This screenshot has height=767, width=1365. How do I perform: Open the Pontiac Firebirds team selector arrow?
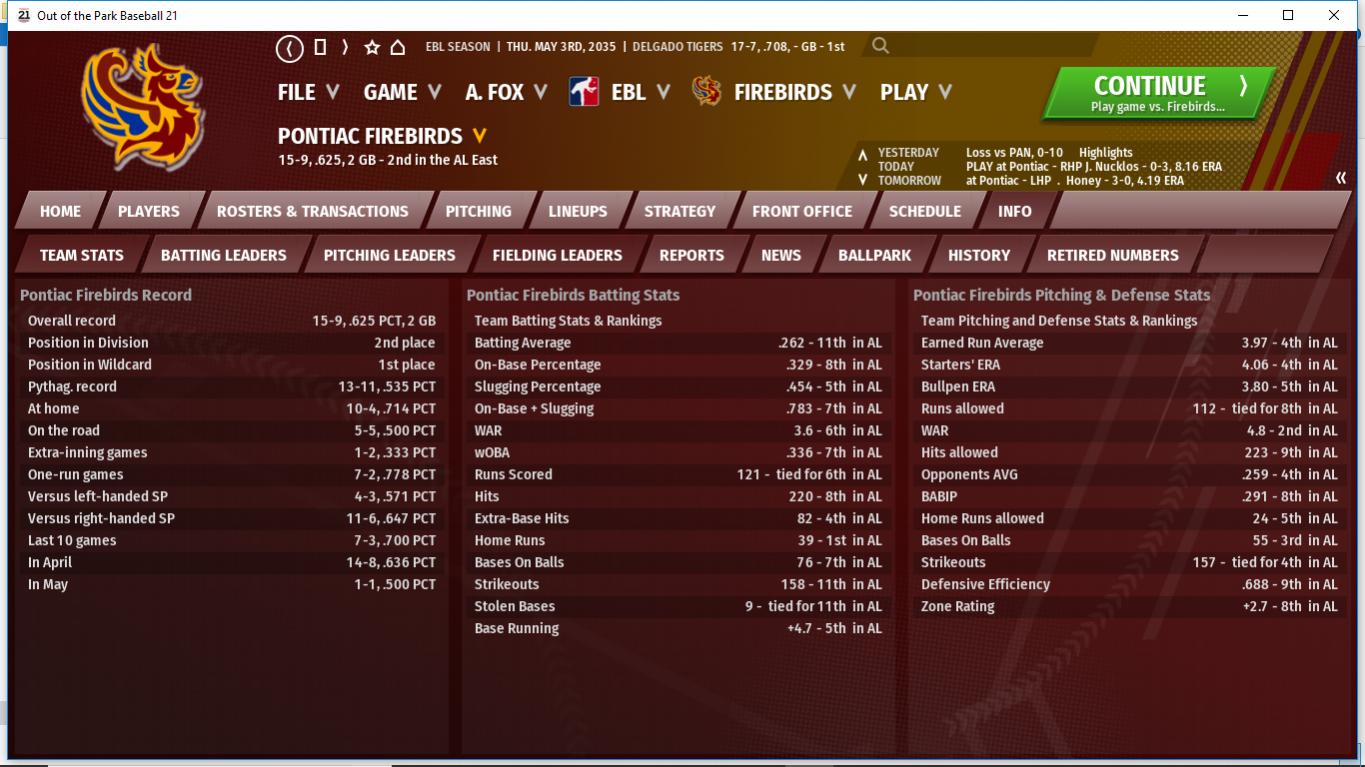479,136
